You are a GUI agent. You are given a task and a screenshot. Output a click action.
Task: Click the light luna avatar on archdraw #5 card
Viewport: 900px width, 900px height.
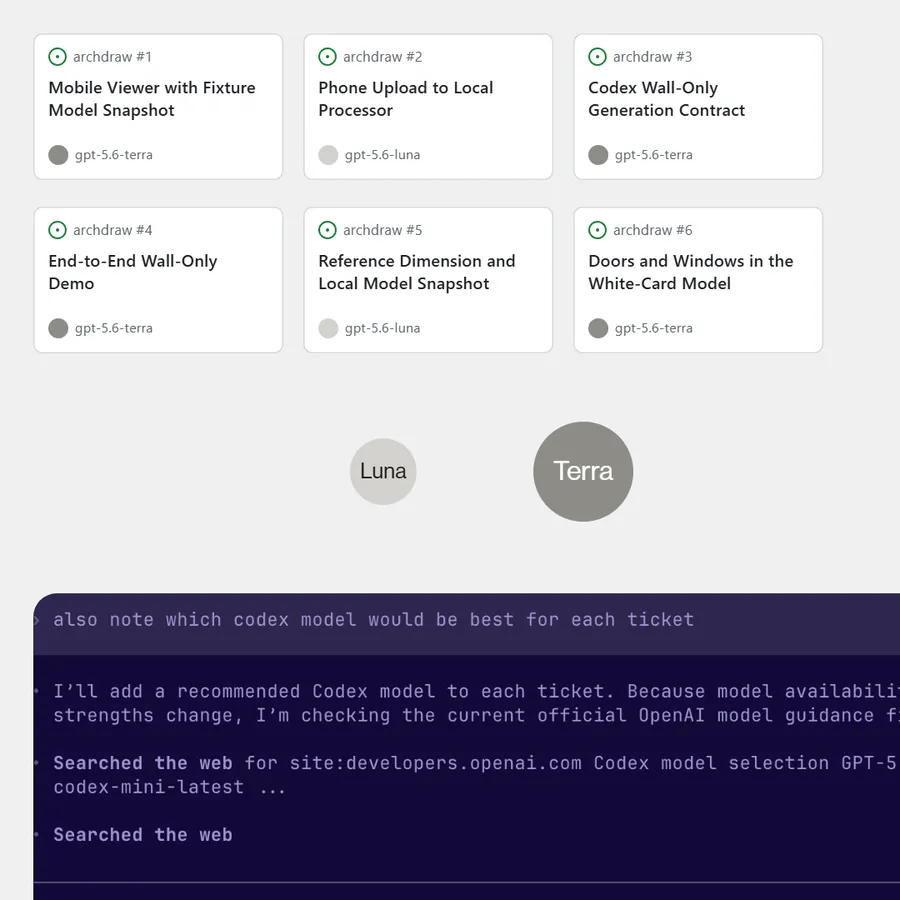(x=328, y=328)
